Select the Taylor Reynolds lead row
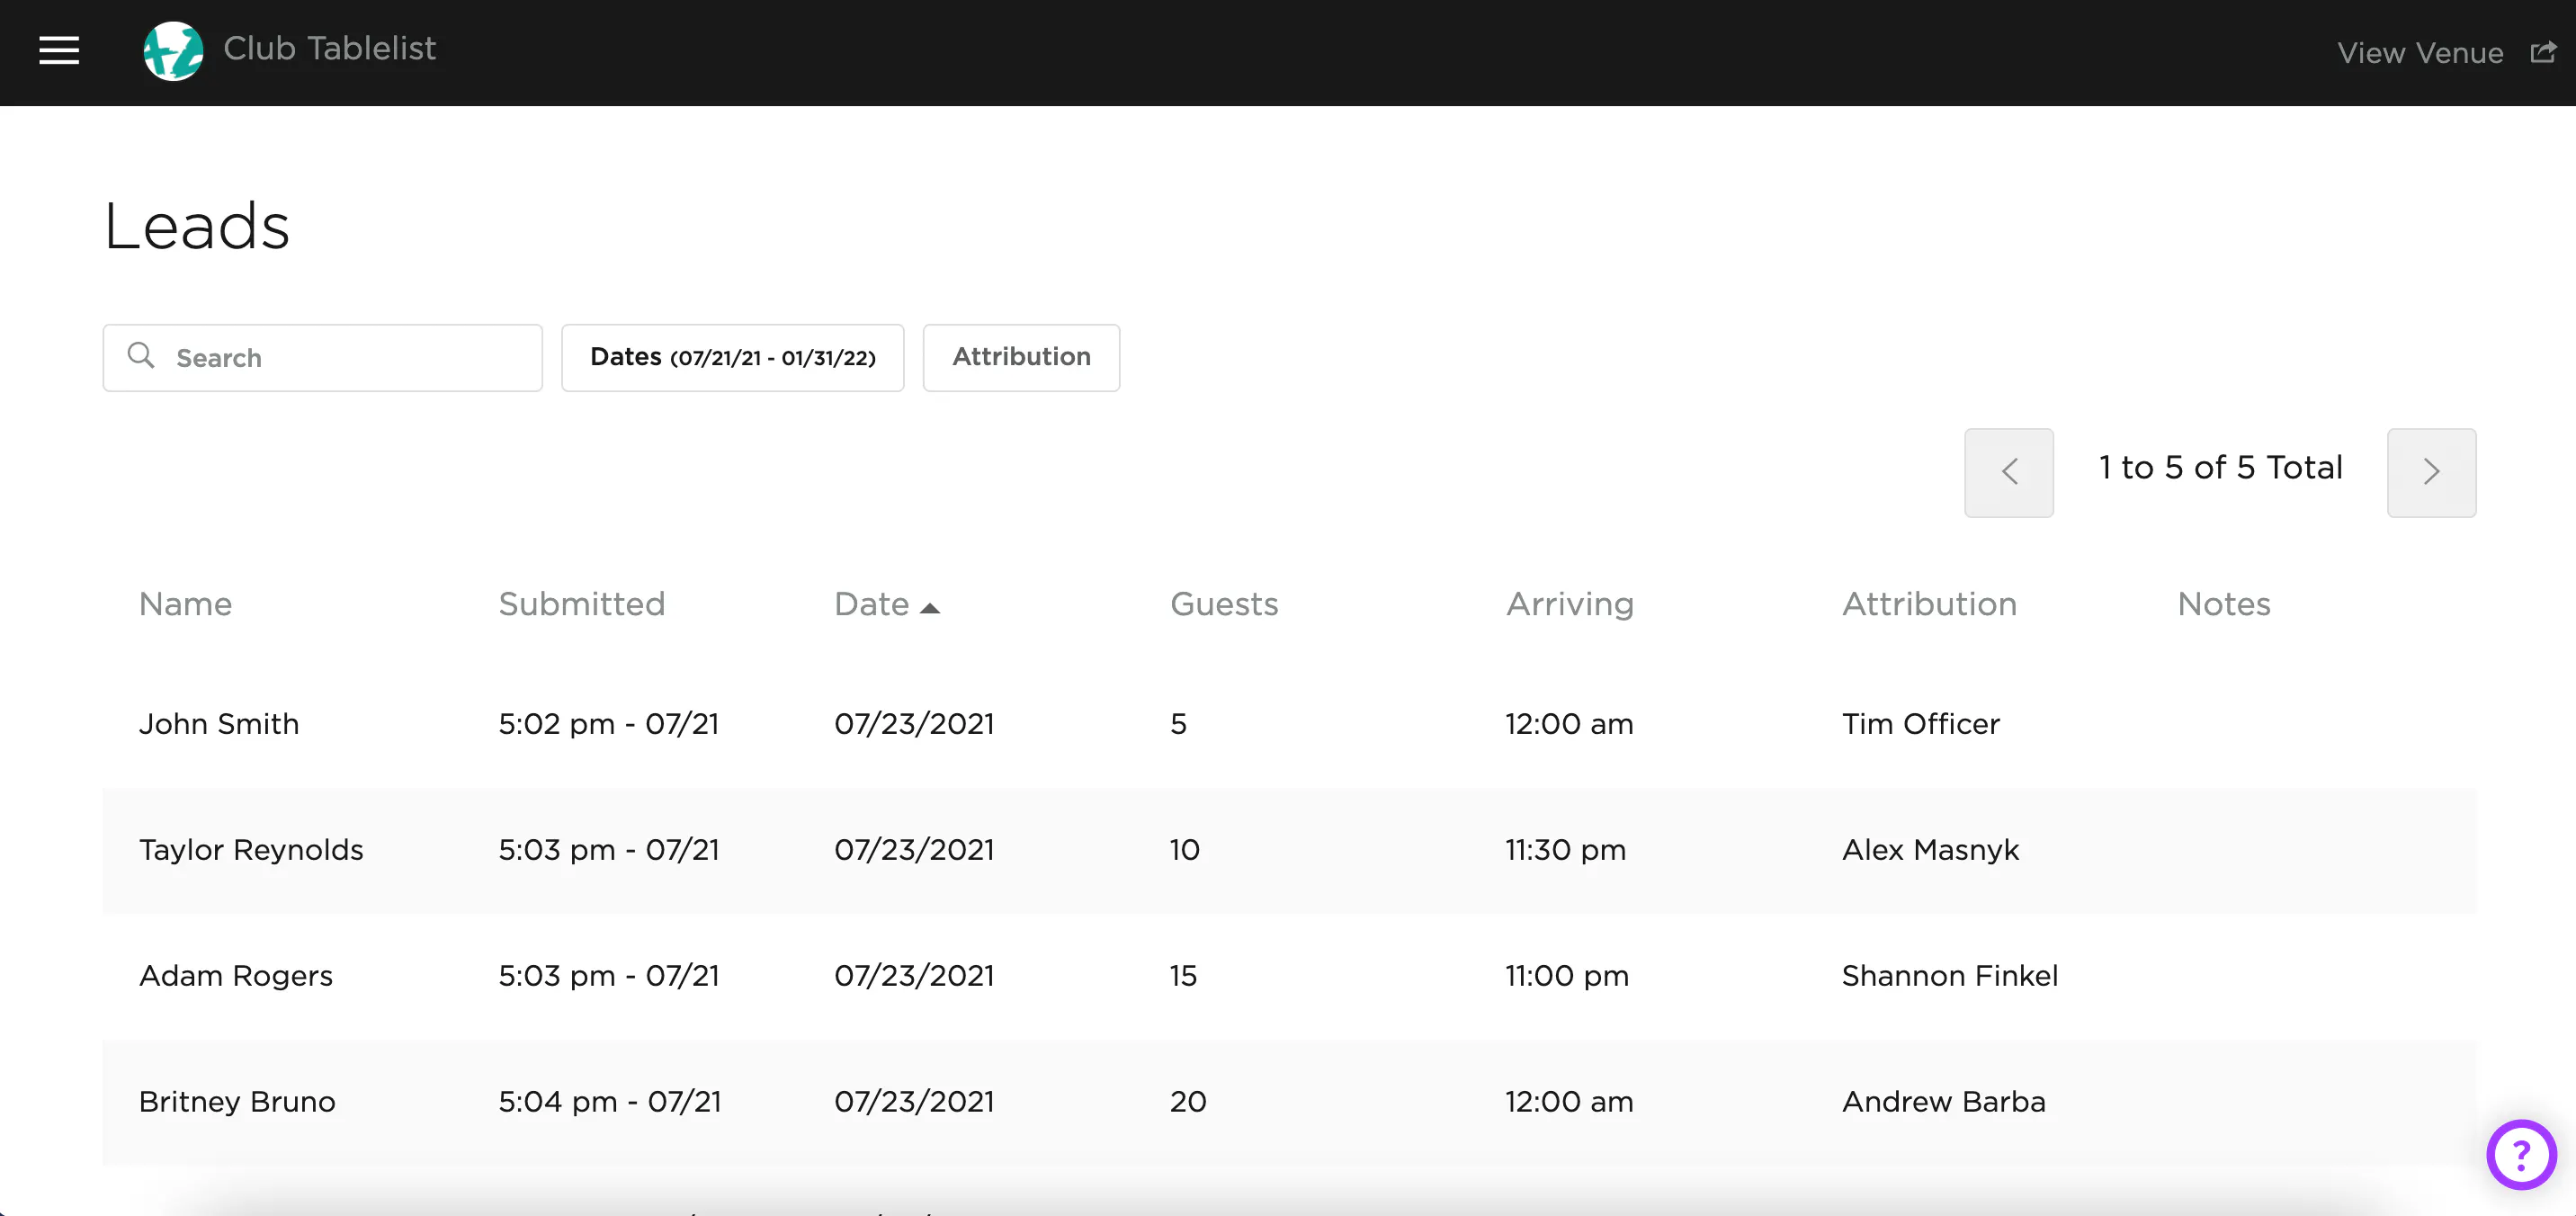The image size is (2576, 1216). [251, 850]
